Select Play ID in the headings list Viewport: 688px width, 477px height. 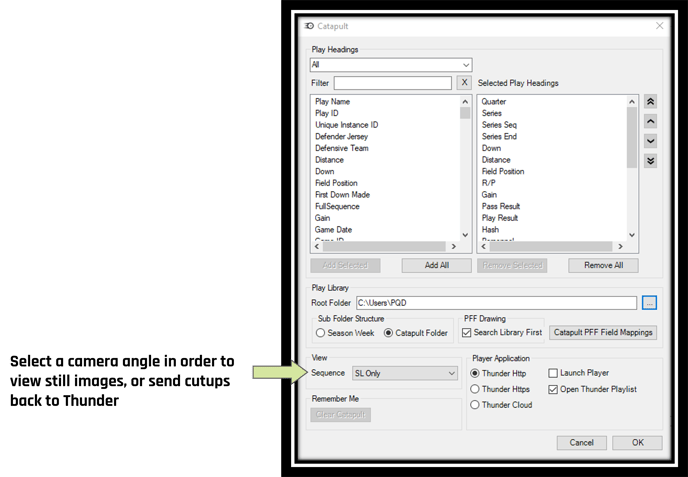click(326, 113)
